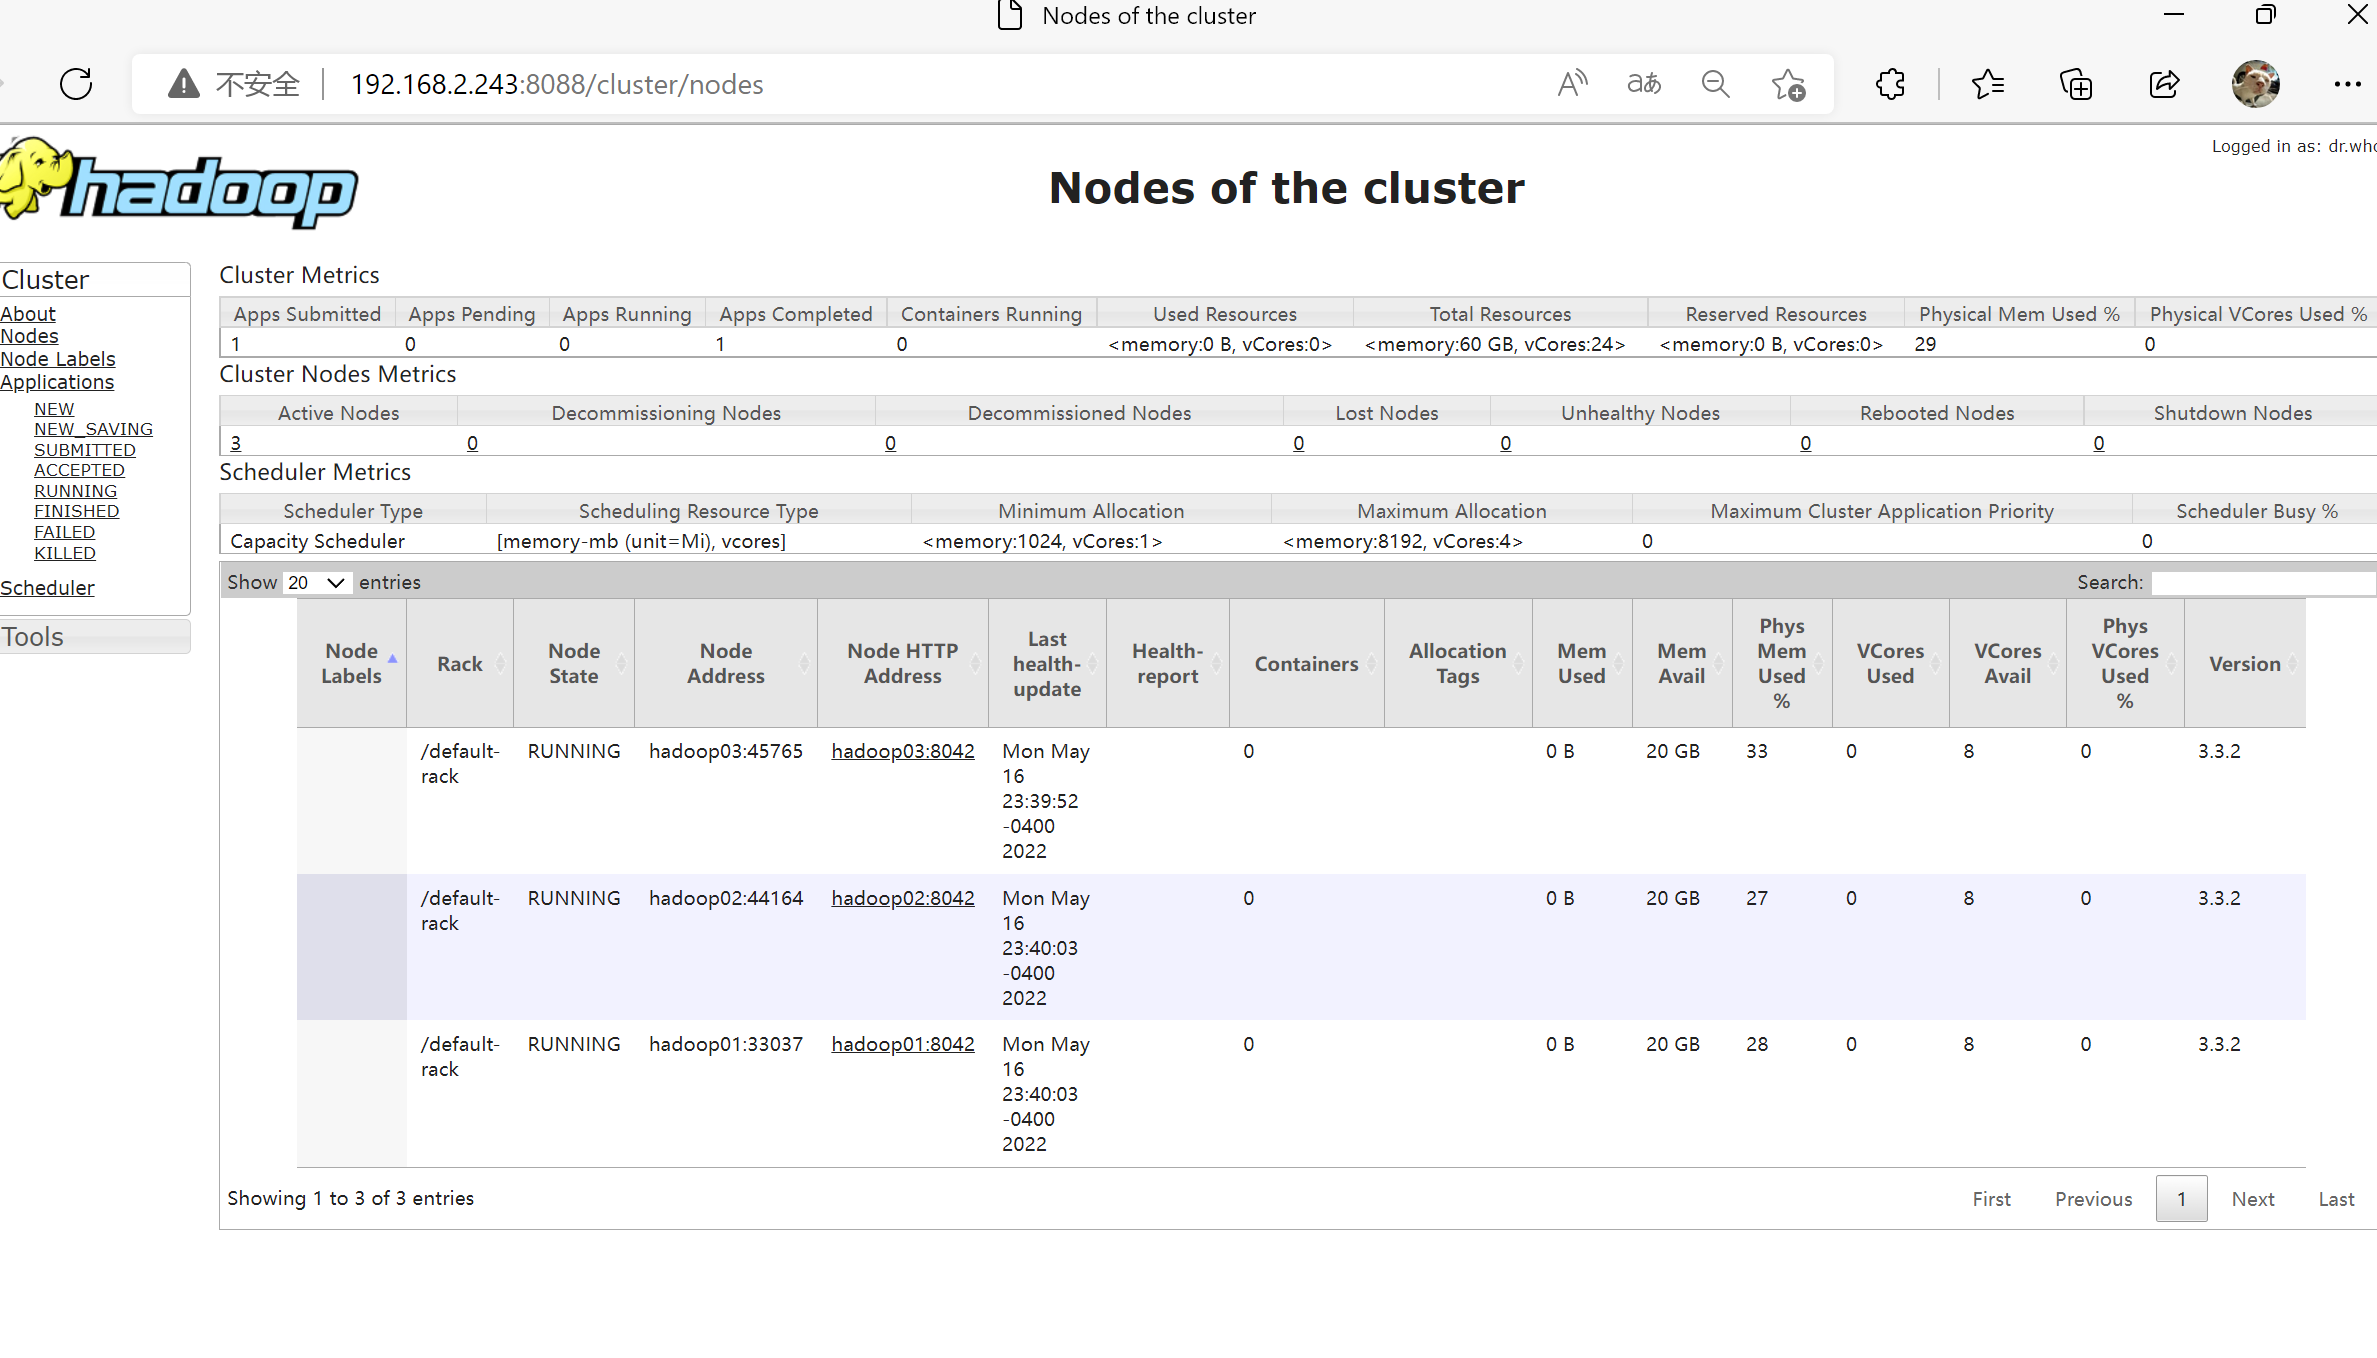The height and width of the screenshot is (1358, 2377).
Task: Open the Favorites list dropdown
Action: coord(1989,84)
